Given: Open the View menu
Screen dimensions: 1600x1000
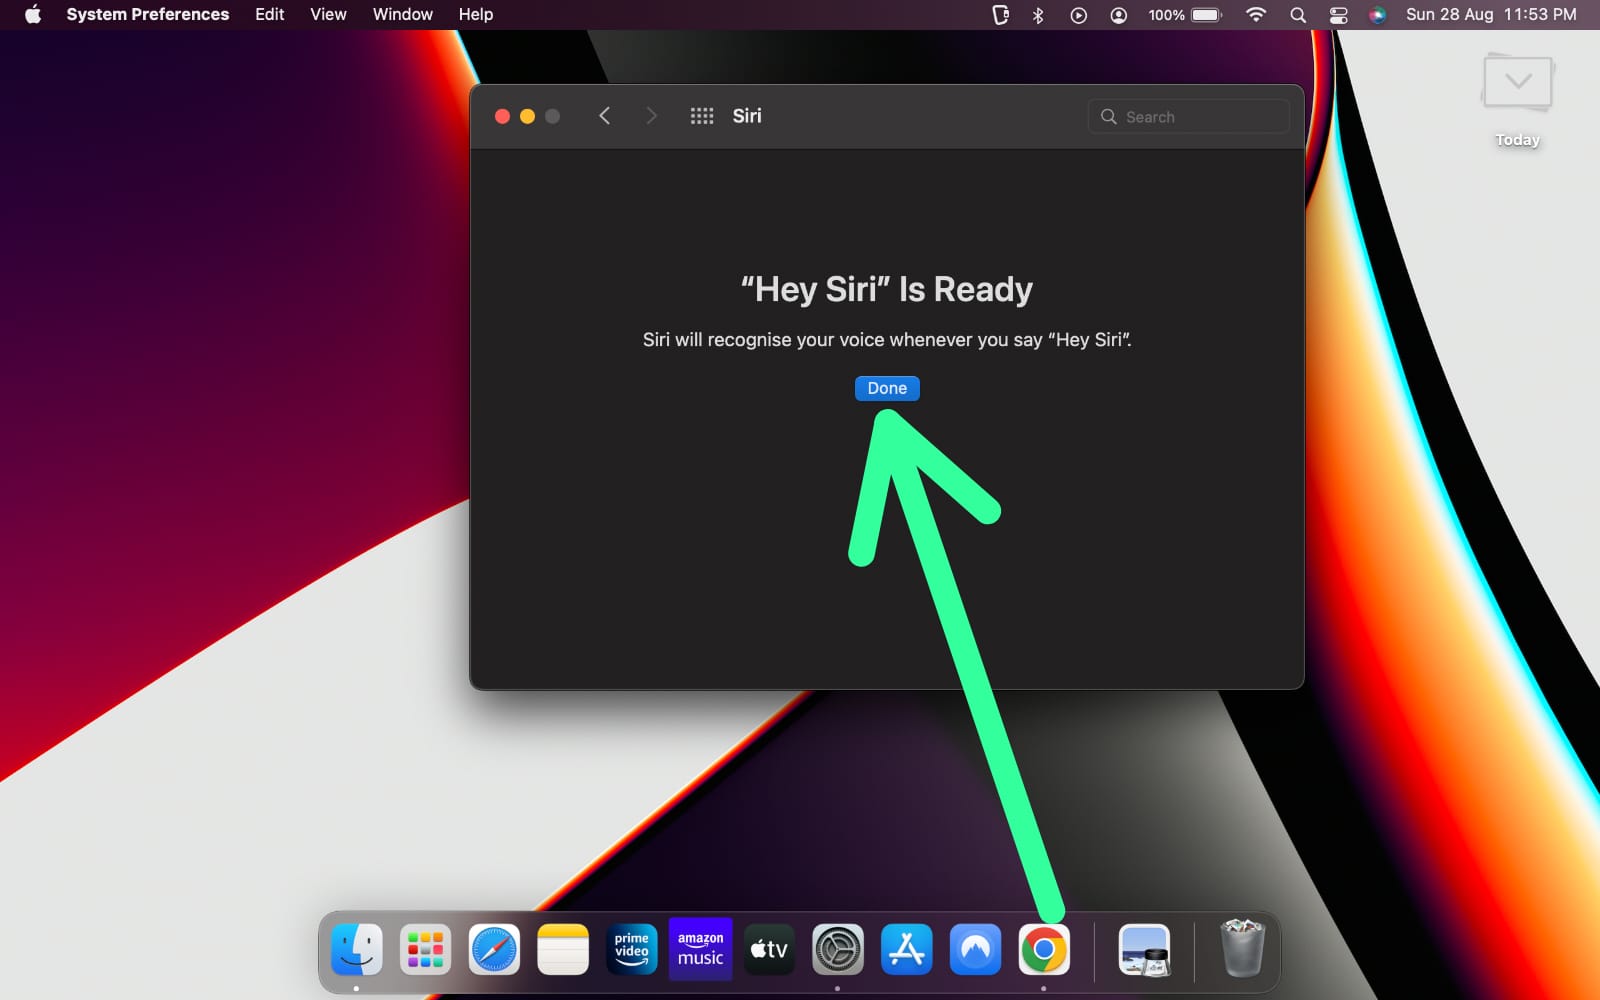Looking at the screenshot, I should pyautogui.click(x=328, y=14).
